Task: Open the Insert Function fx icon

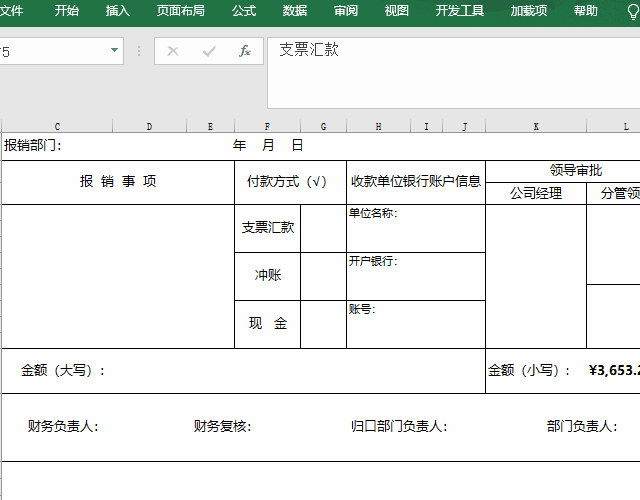Action: 244,51
